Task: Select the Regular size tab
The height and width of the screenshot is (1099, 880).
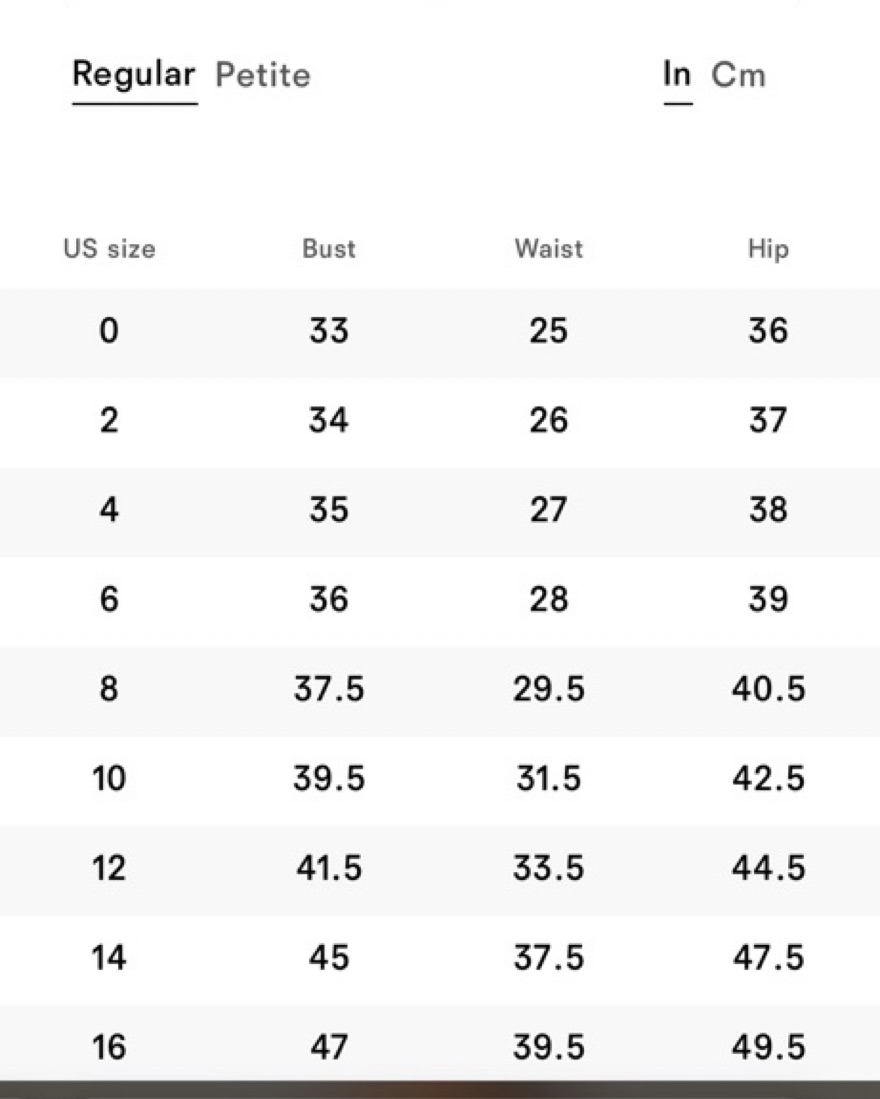Action: (x=134, y=75)
